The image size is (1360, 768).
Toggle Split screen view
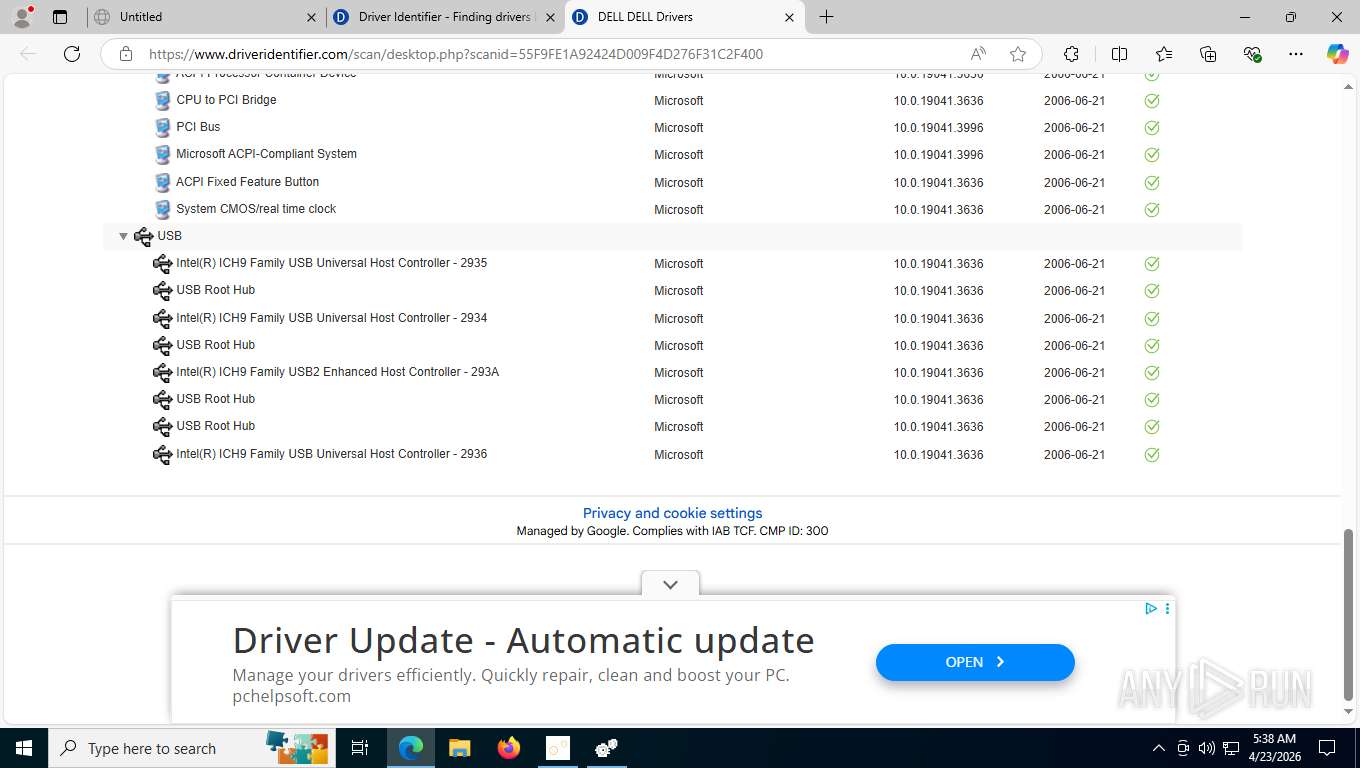coord(1119,54)
